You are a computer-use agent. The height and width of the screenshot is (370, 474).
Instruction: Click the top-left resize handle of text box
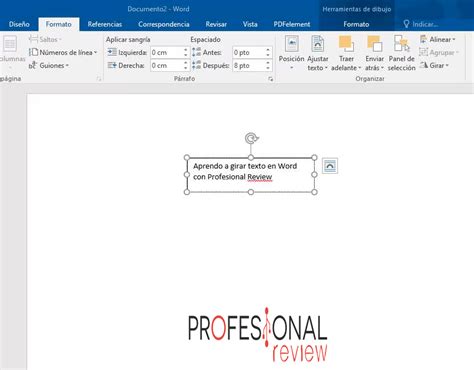187,157
